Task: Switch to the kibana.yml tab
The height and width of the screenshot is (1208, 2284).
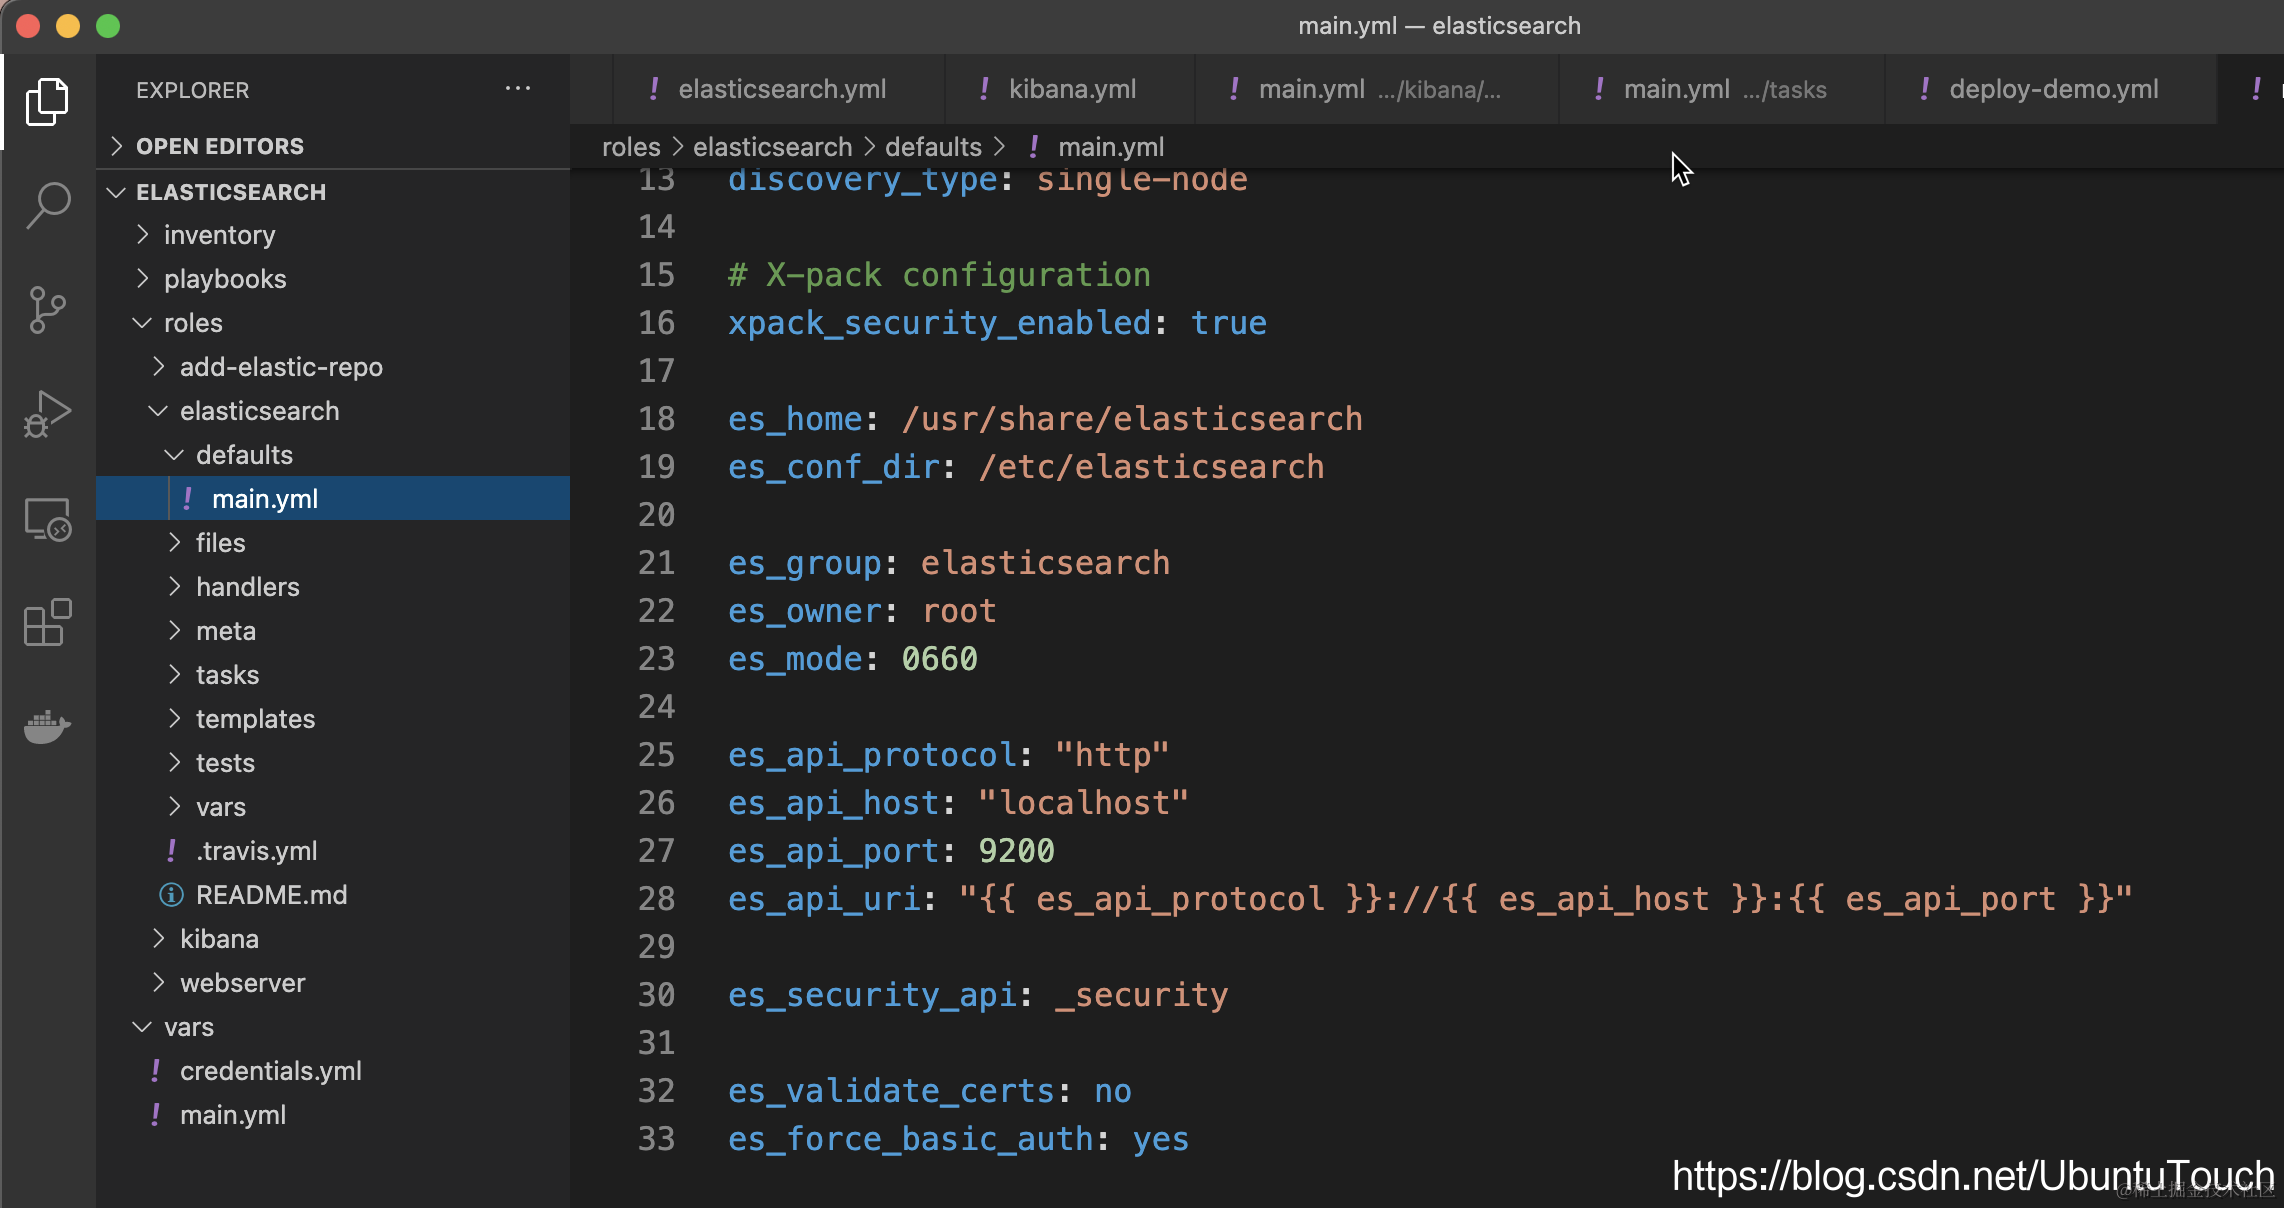Action: pyautogui.click(x=1071, y=89)
